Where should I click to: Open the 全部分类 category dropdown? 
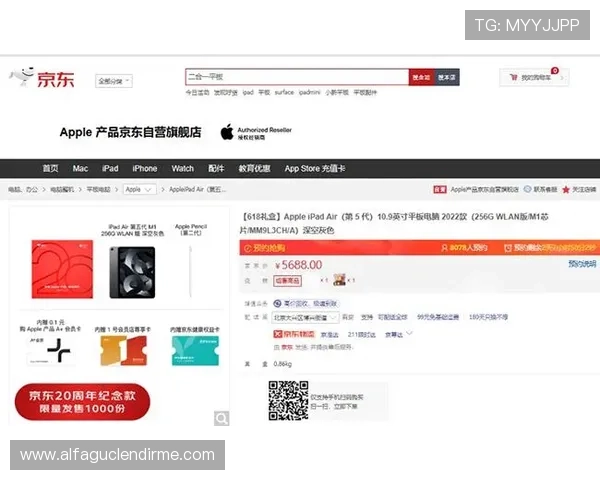click(x=114, y=81)
